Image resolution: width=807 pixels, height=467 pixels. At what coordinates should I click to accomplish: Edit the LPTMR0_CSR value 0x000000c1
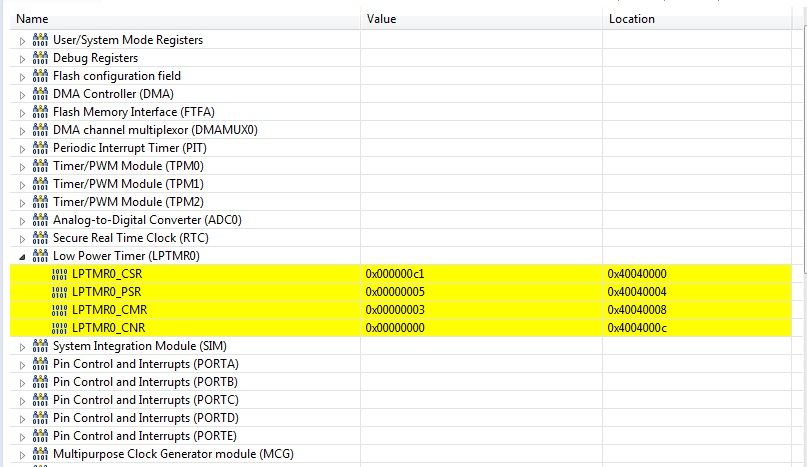click(395, 274)
